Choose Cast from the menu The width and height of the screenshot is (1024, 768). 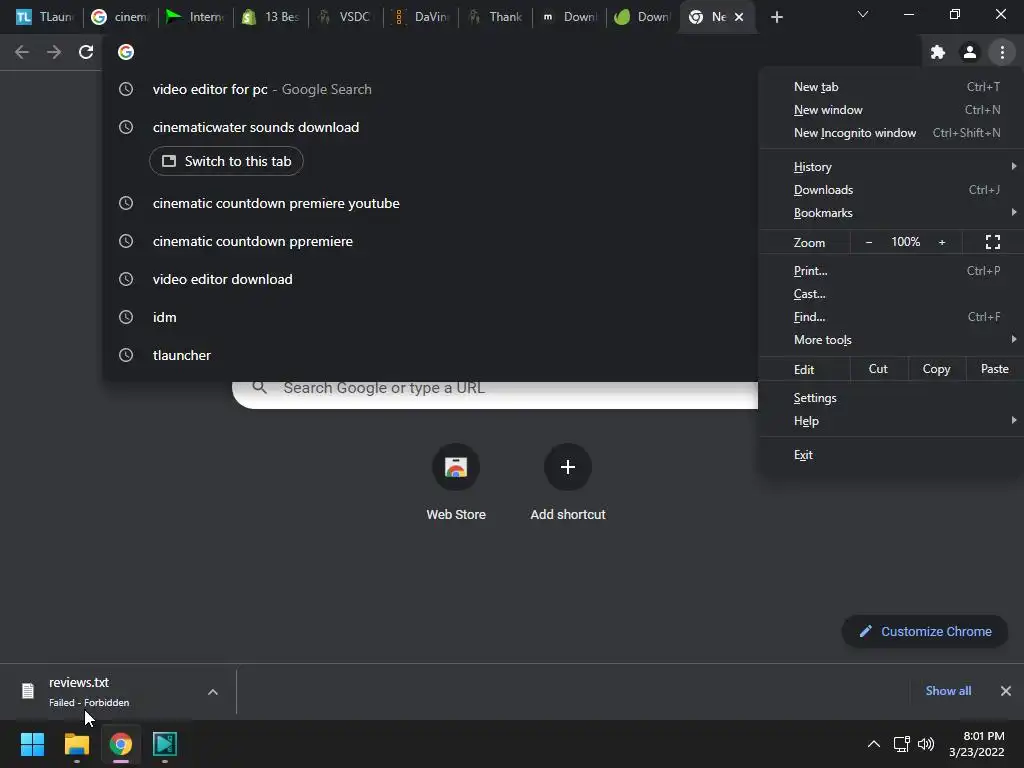[891, 294]
